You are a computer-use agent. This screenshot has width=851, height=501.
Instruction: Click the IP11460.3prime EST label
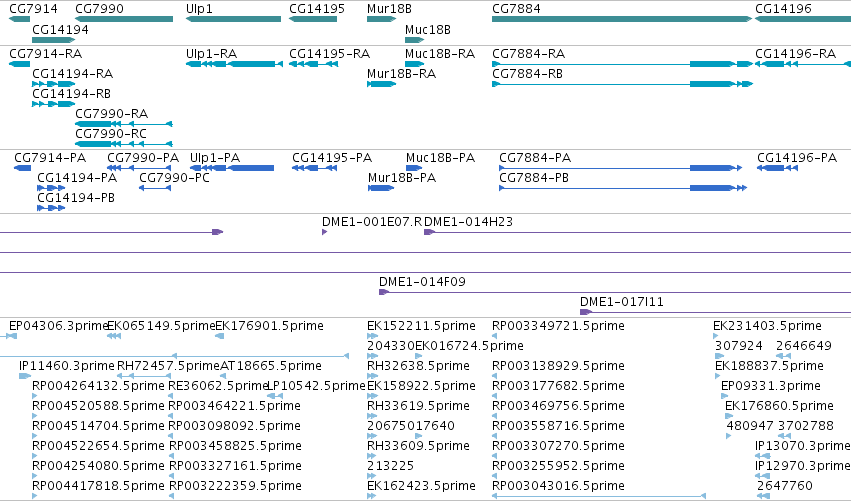point(67,366)
